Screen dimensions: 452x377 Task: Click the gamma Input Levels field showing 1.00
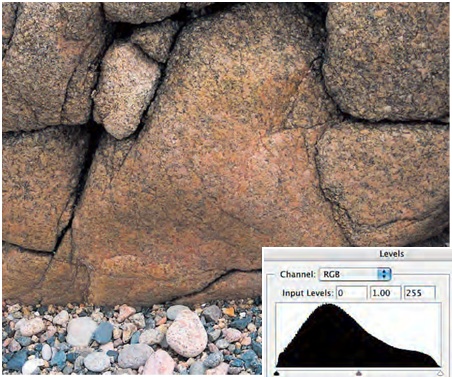tap(385, 293)
